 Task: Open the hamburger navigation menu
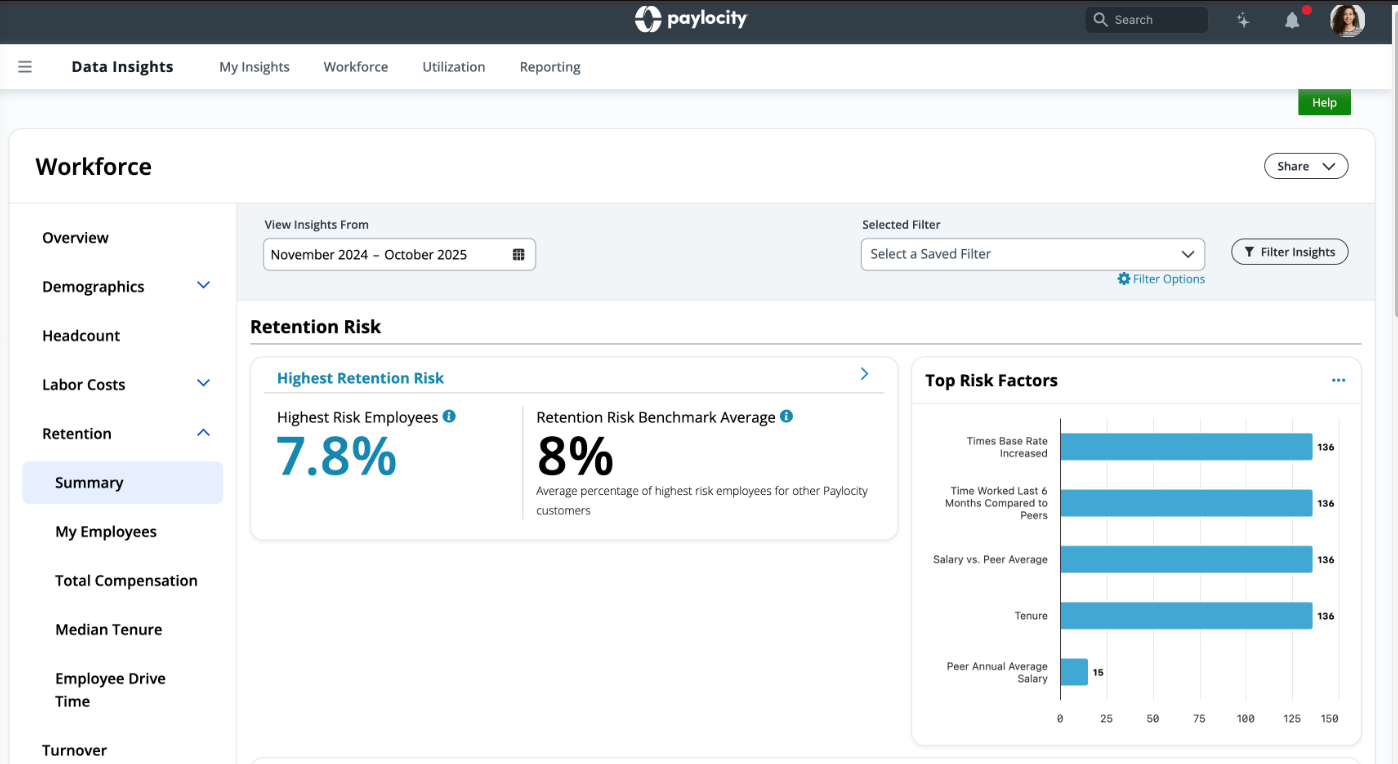[25, 66]
